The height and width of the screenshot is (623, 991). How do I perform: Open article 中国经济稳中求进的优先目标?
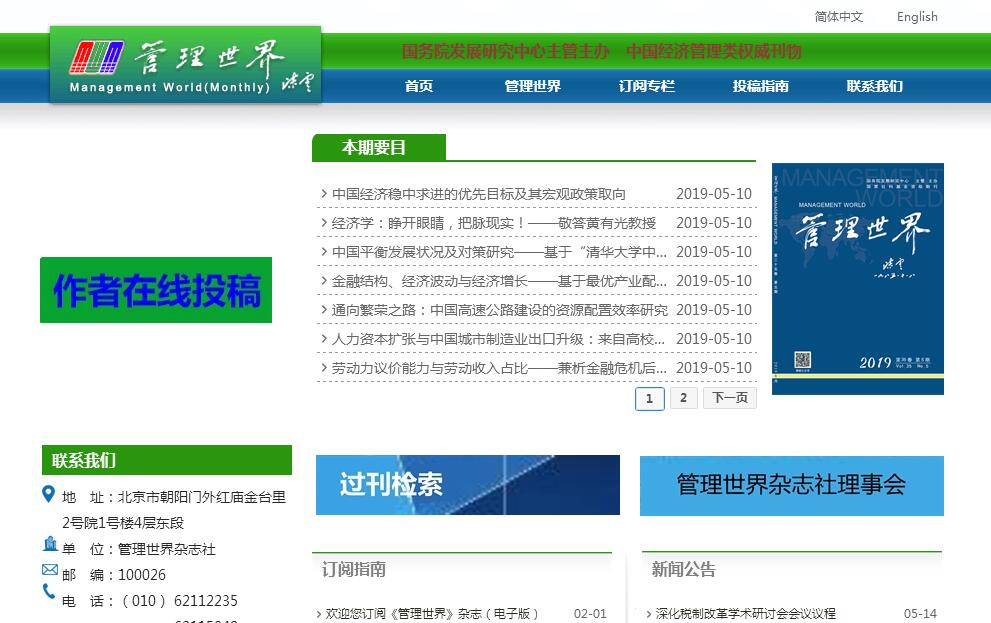(x=479, y=194)
